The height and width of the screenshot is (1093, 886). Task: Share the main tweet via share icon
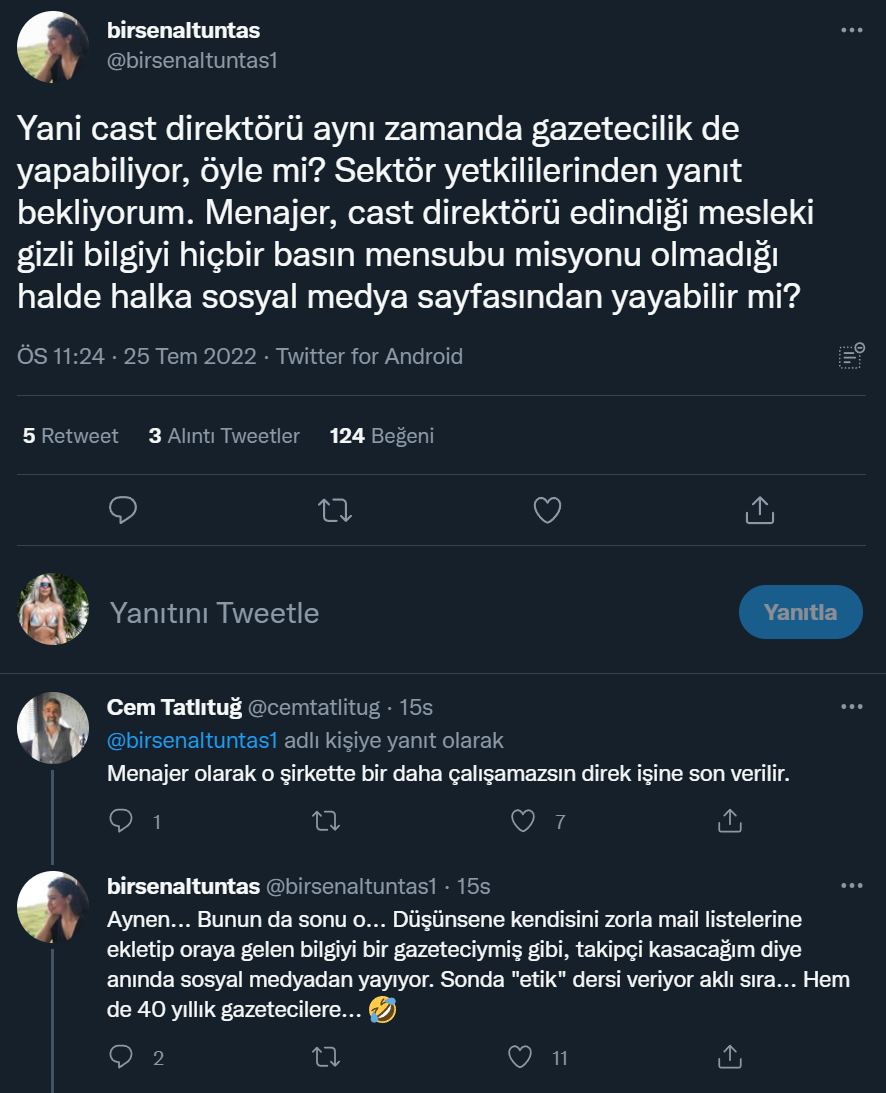point(760,510)
